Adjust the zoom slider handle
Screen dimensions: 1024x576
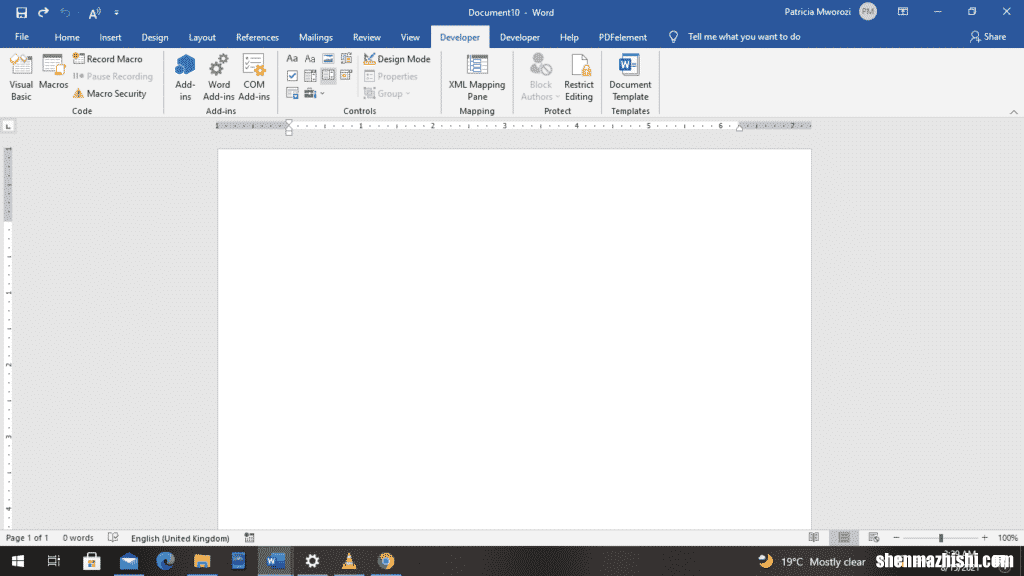point(941,537)
